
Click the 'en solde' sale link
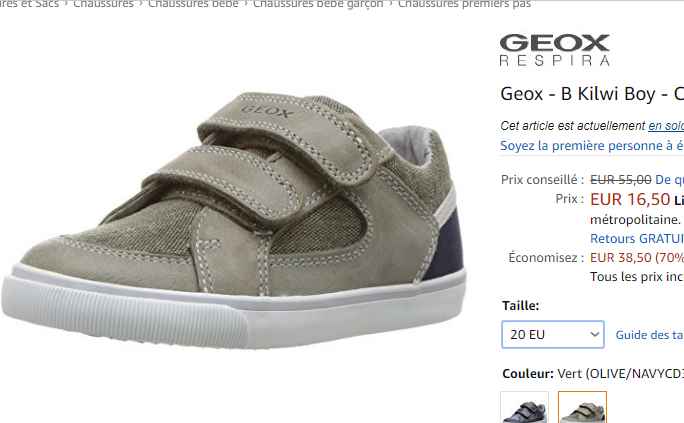(x=666, y=126)
